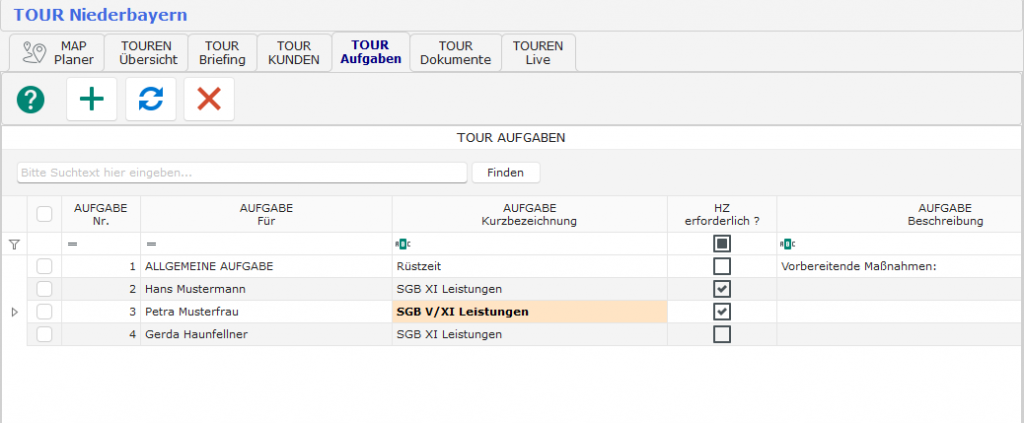Click the funnel filter icon in the filter row
The width and height of the screenshot is (1024, 423).
[14, 244]
